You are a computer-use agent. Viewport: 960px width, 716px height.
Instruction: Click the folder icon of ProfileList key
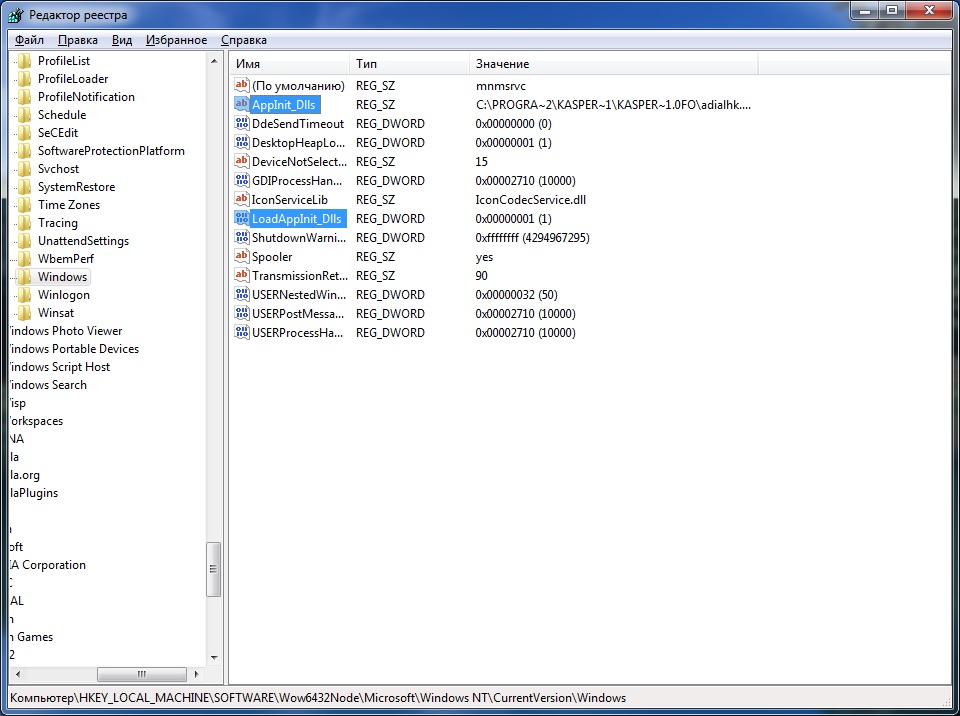coord(24,61)
